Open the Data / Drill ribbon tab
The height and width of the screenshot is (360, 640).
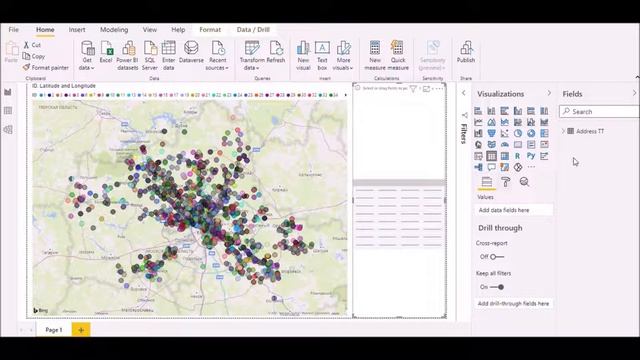click(253, 29)
